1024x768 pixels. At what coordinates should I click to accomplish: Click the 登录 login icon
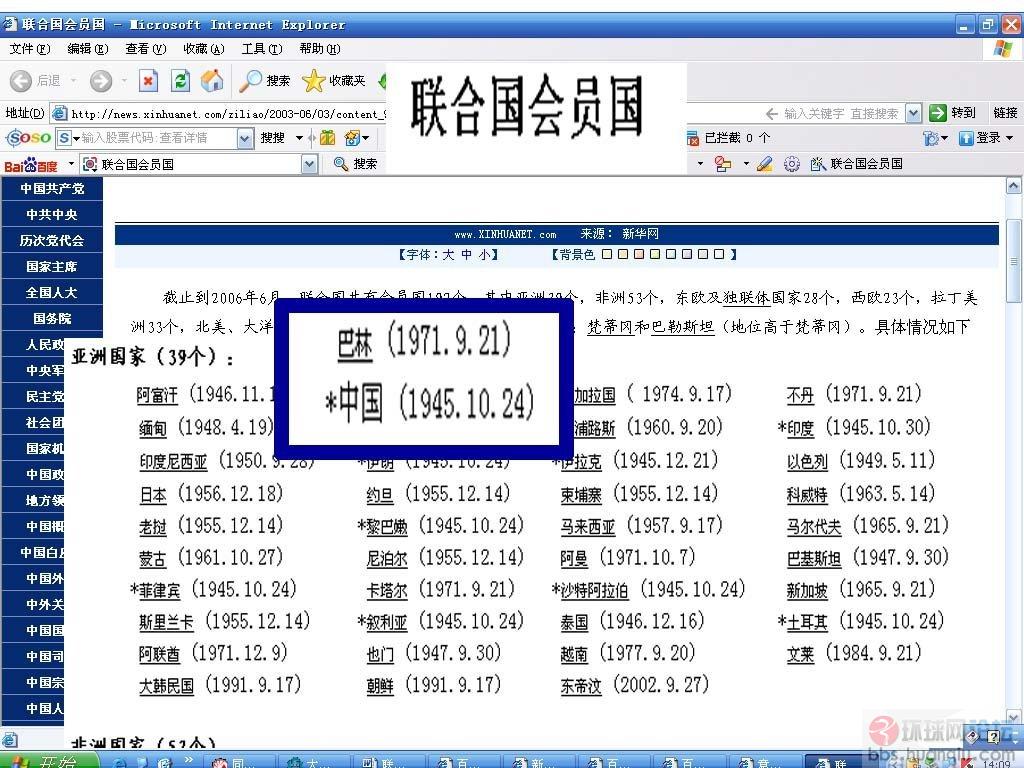pyautogui.click(x=966, y=138)
